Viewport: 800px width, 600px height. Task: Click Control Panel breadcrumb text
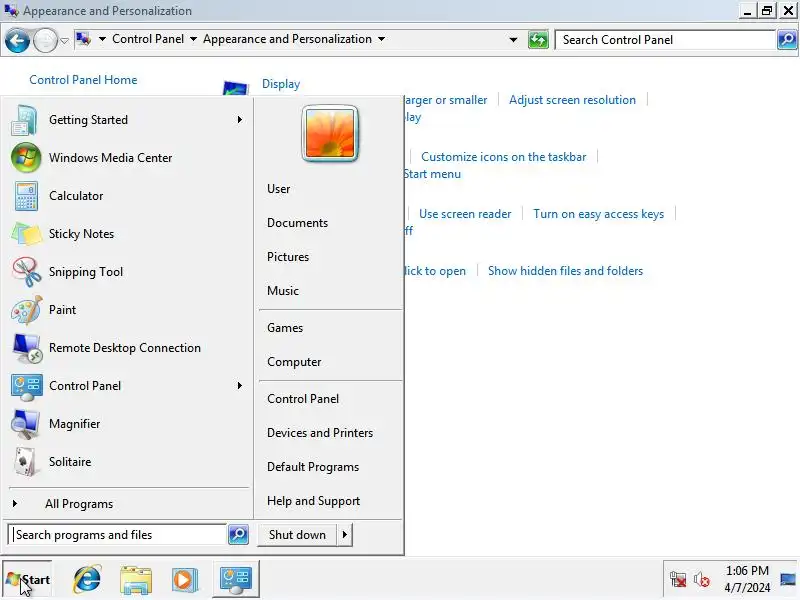point(148,39)
